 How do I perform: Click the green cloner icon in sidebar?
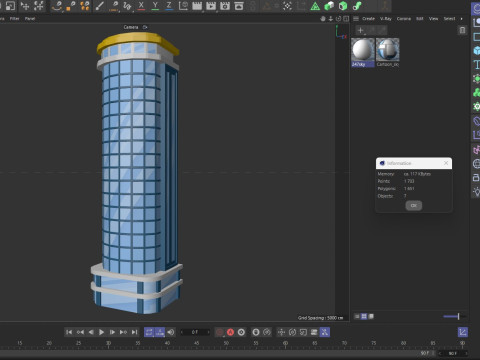click(x=477, y=92)
